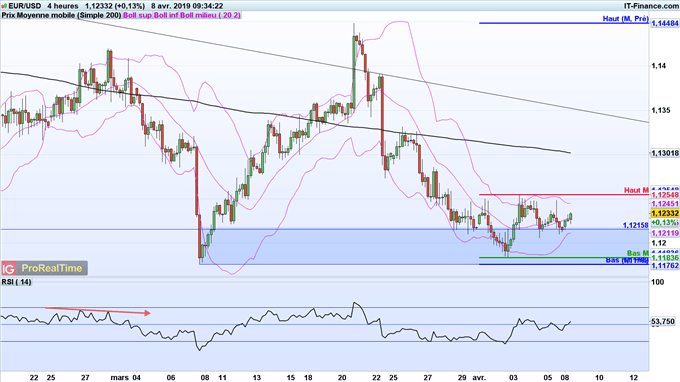Select the Prix Moyenne mobile (Simple 200) label
Screen dimensions: 680x382
tap(61, 15)
